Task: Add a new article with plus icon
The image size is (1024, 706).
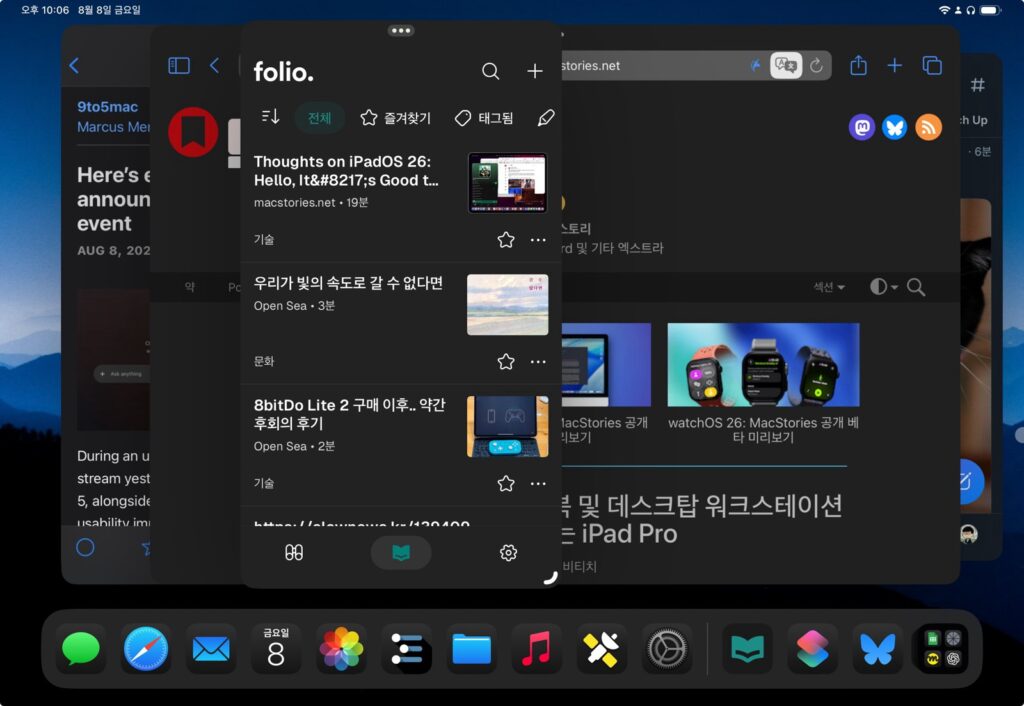Action: [535, 71]
